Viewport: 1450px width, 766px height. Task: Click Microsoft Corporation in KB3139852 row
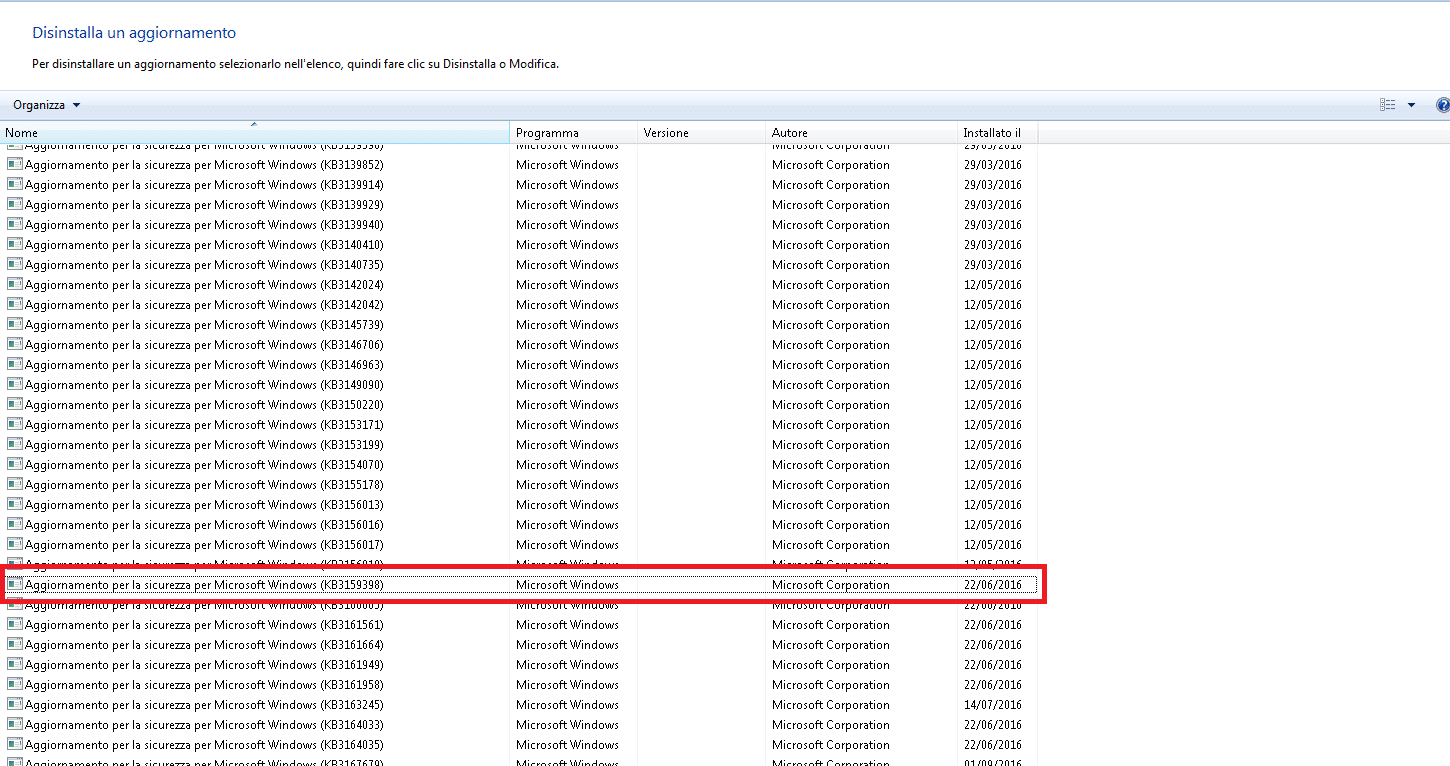pos(830,165)
